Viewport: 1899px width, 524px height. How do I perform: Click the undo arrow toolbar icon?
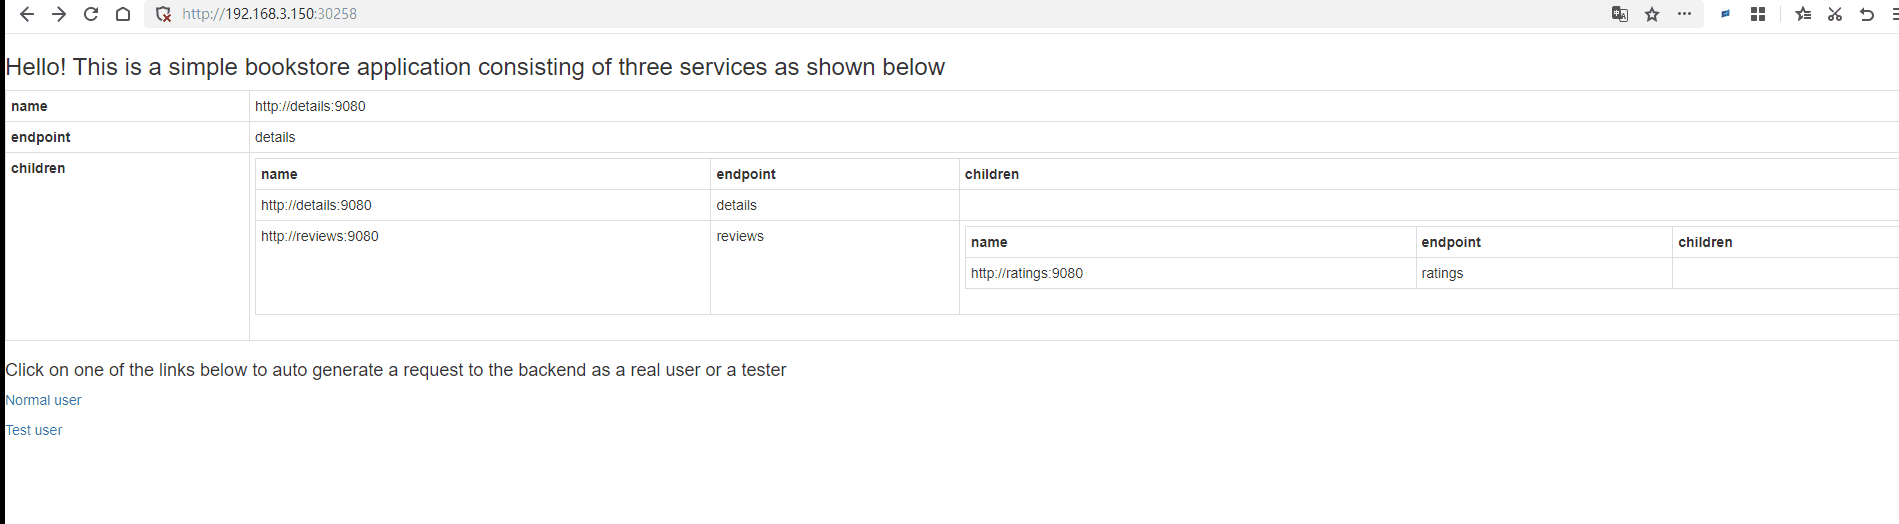(x=1867, y=14)
